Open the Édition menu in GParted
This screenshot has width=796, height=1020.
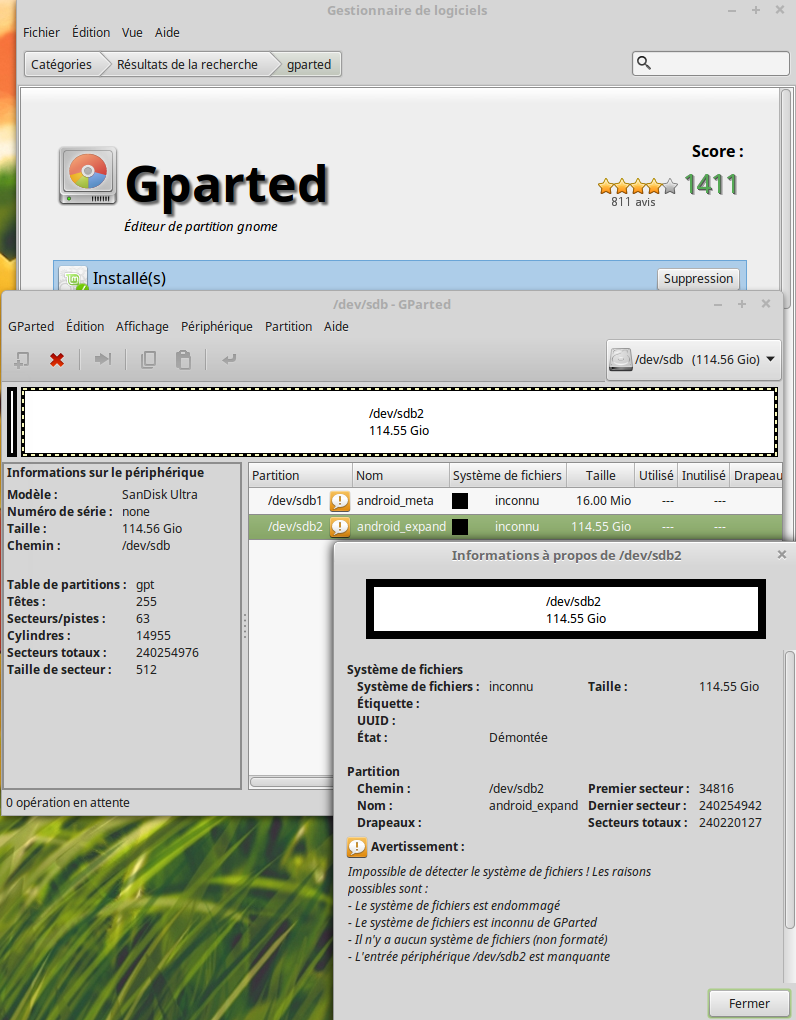tap(85, 327)
